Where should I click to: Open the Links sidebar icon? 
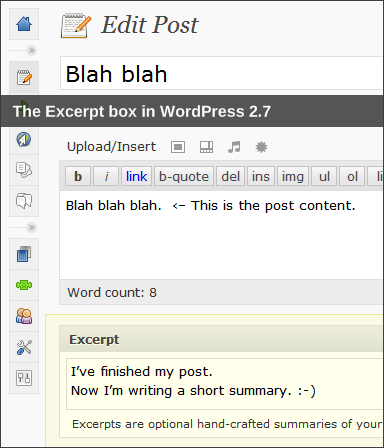[24, 139]
